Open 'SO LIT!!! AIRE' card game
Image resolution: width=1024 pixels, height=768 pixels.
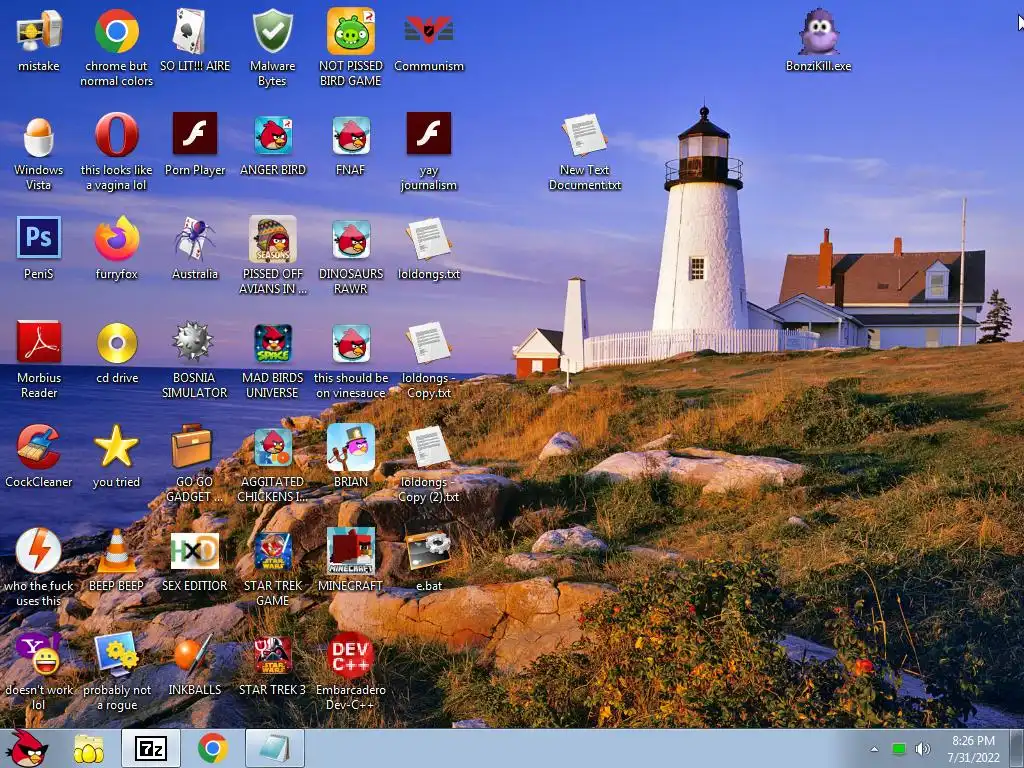coord(190,31)
